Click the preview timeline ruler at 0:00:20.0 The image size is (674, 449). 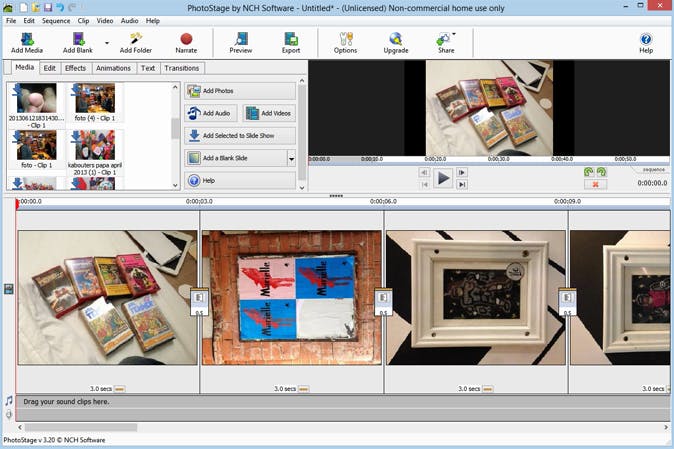point(435,159)
